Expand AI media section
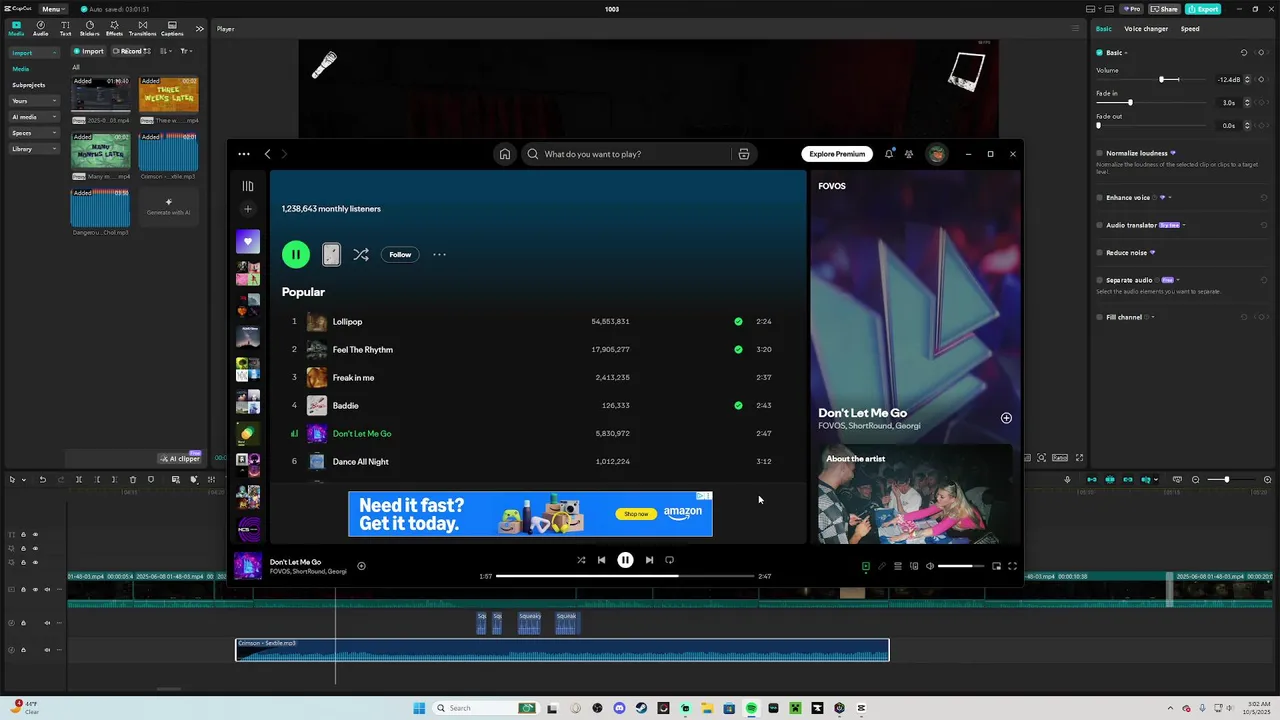 pyautogui.click(x=34, y=117)
